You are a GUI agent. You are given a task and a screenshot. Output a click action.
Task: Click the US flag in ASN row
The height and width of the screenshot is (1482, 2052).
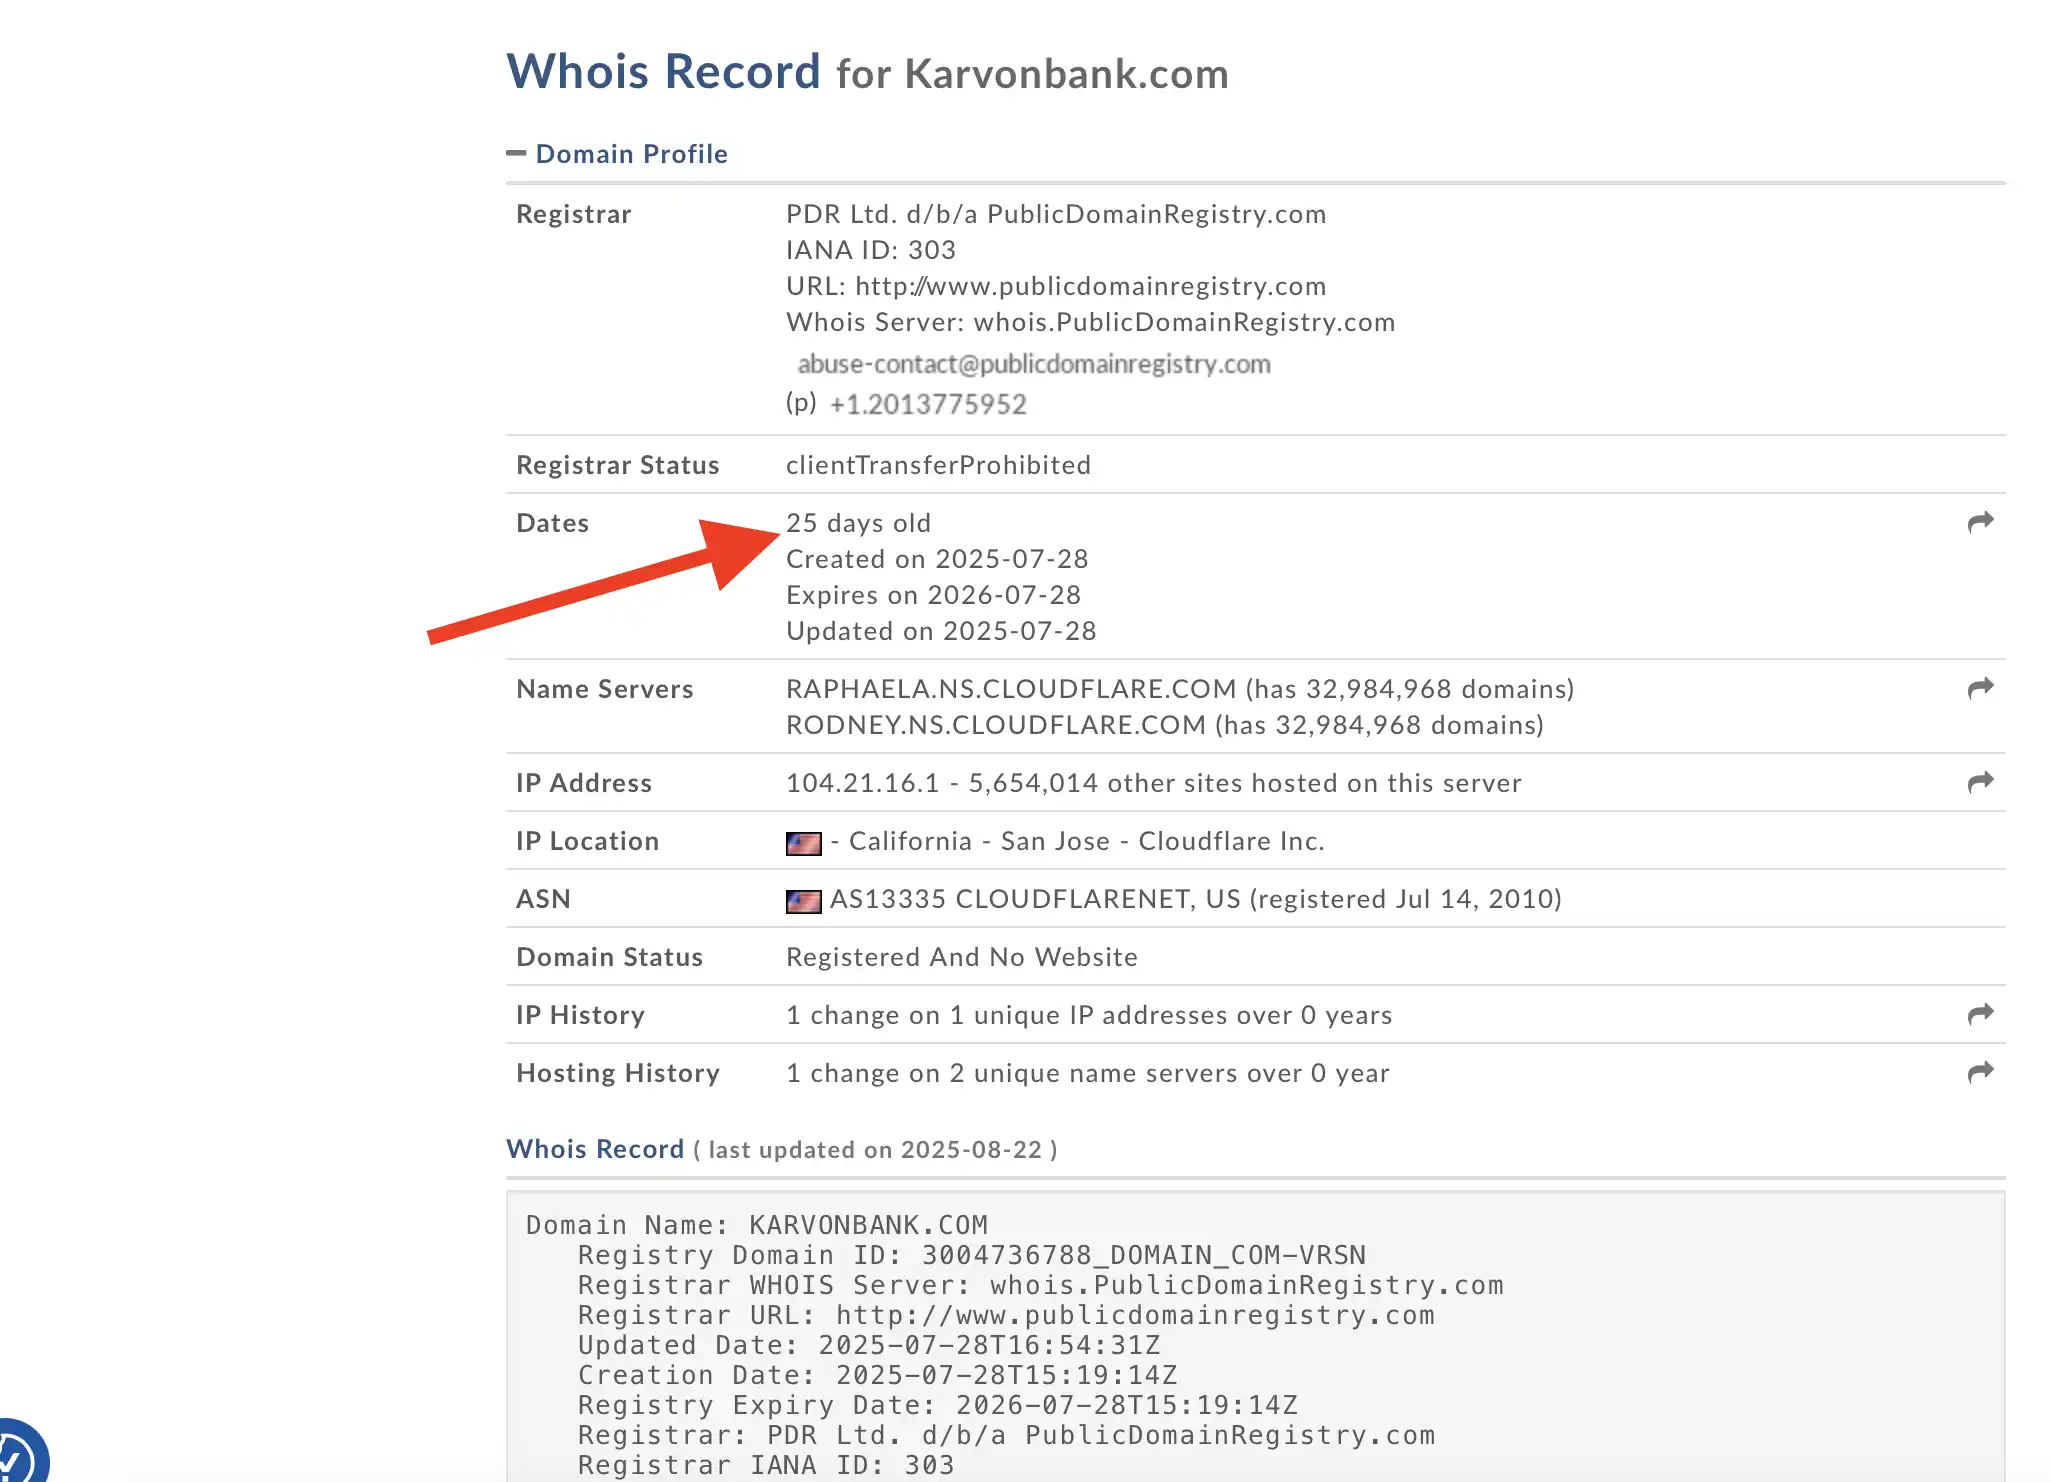click(803, 901)
